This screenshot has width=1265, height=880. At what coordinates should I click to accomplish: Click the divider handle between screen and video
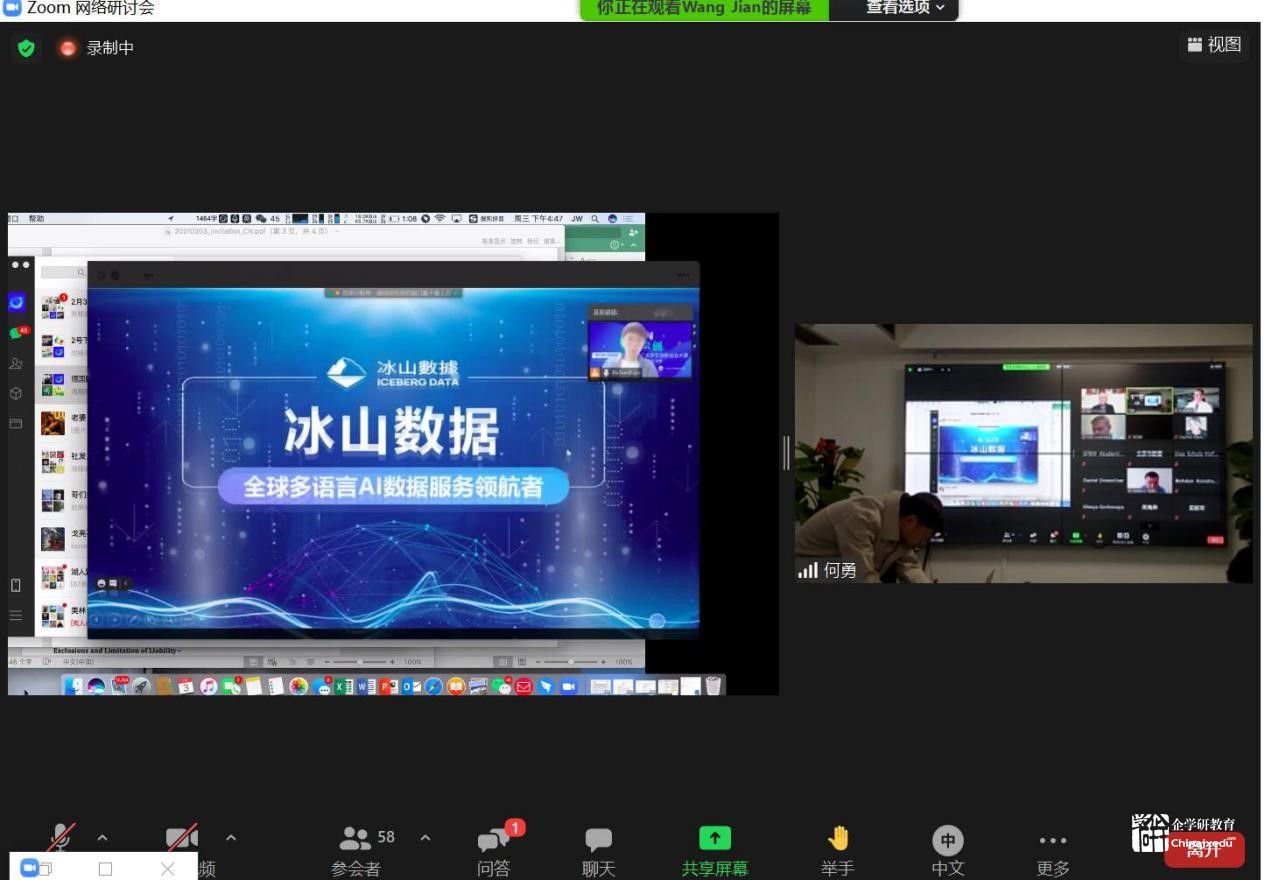pyautogui.click(x=786, y=453)
